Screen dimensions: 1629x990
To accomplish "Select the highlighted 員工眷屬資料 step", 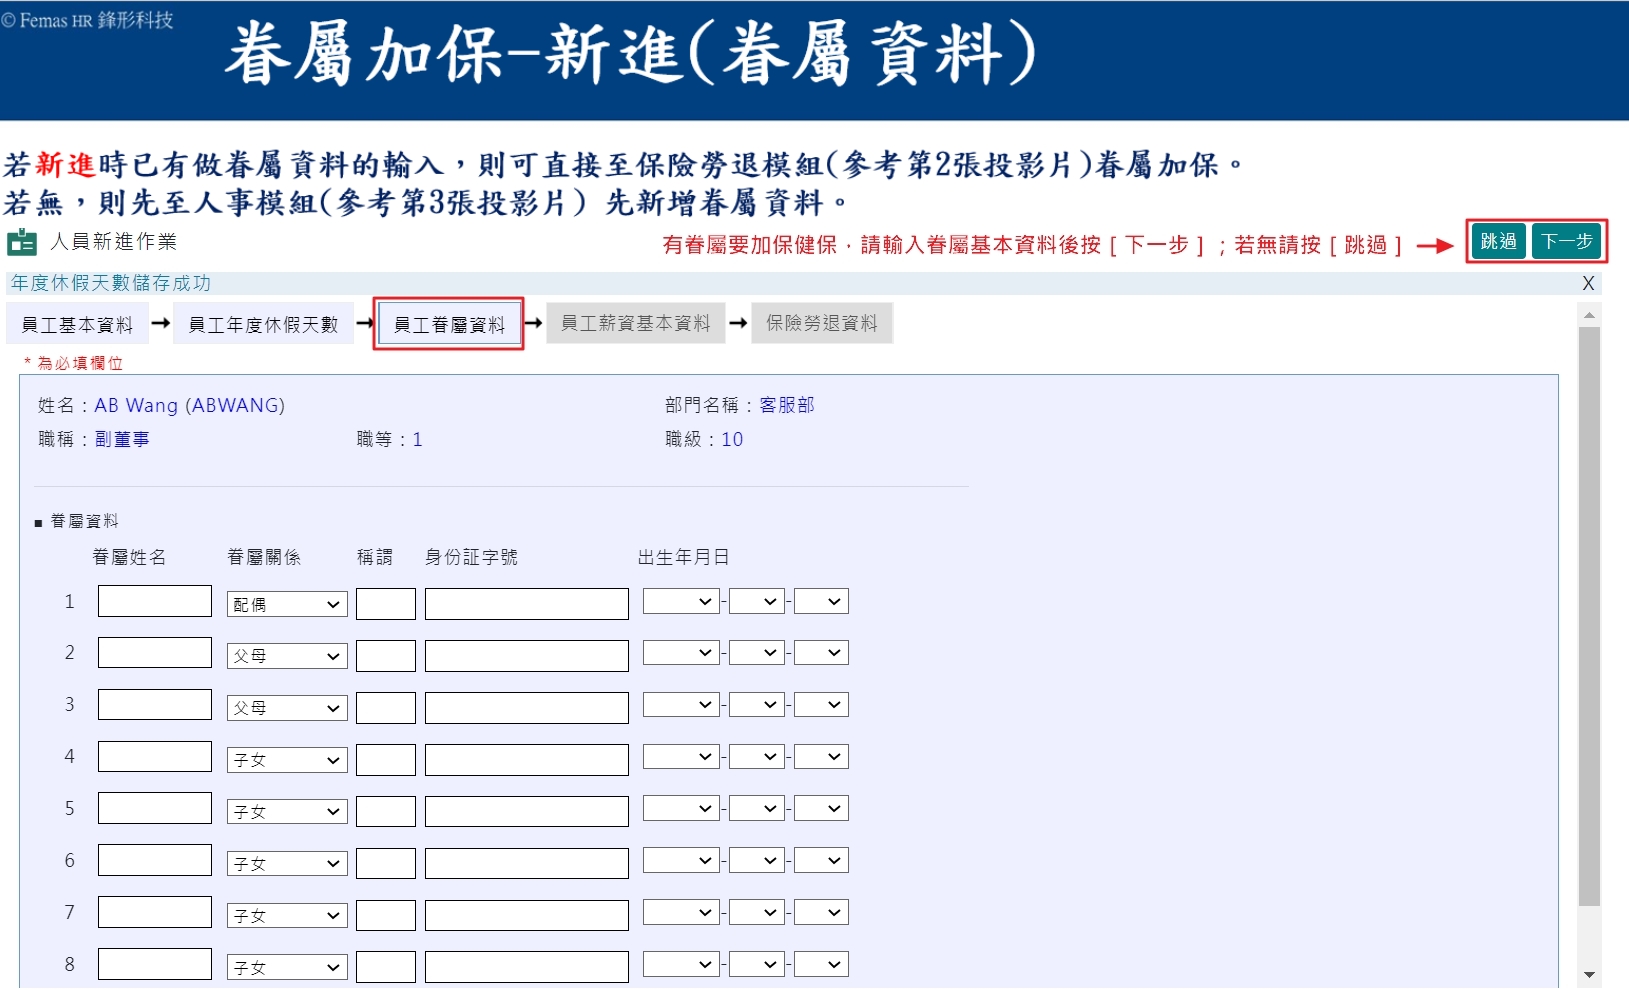I will 449,322.
